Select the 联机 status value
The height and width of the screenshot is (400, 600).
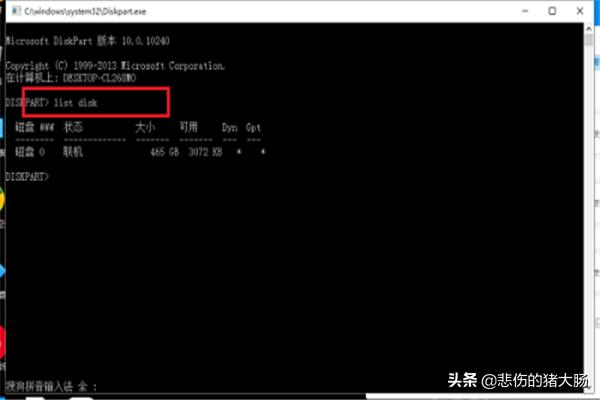[x=73, y=152]
